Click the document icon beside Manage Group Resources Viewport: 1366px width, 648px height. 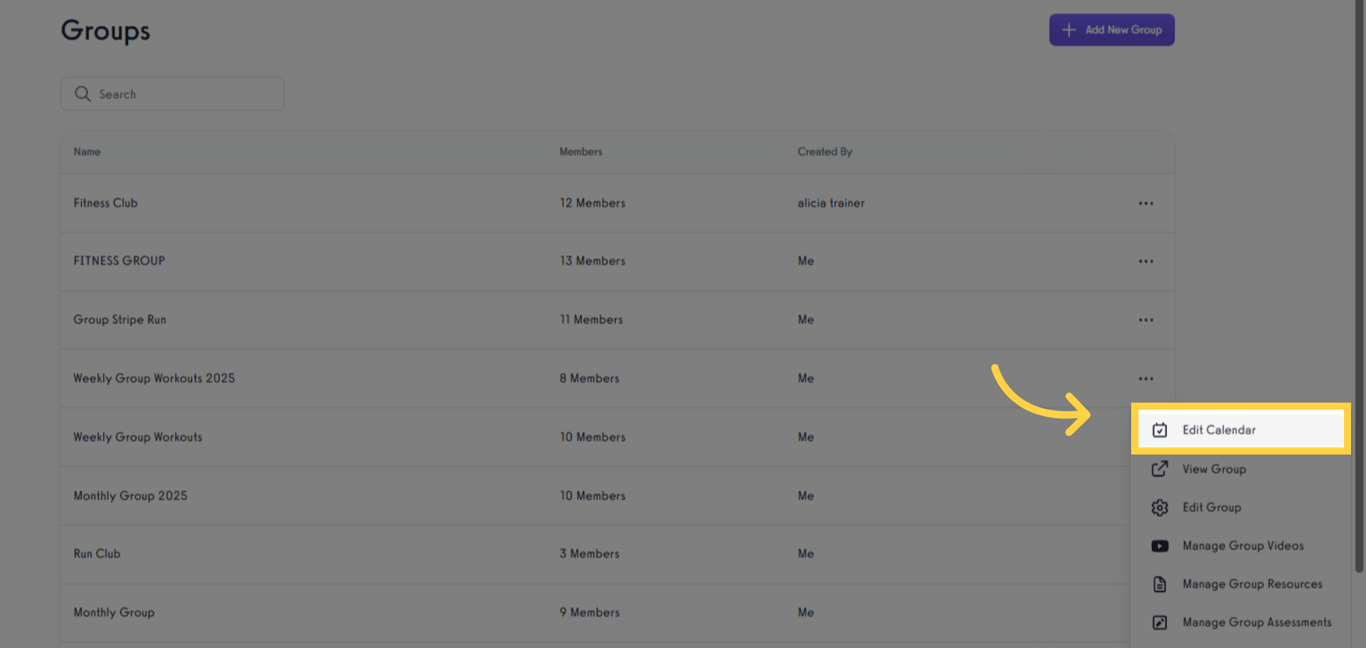pos(1159,584)
